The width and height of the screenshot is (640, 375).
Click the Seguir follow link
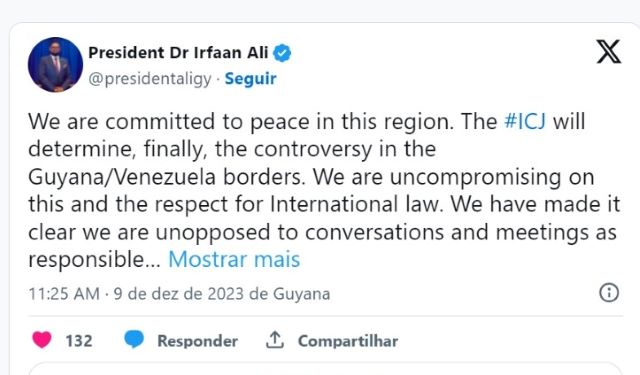[x=251, y=79]
